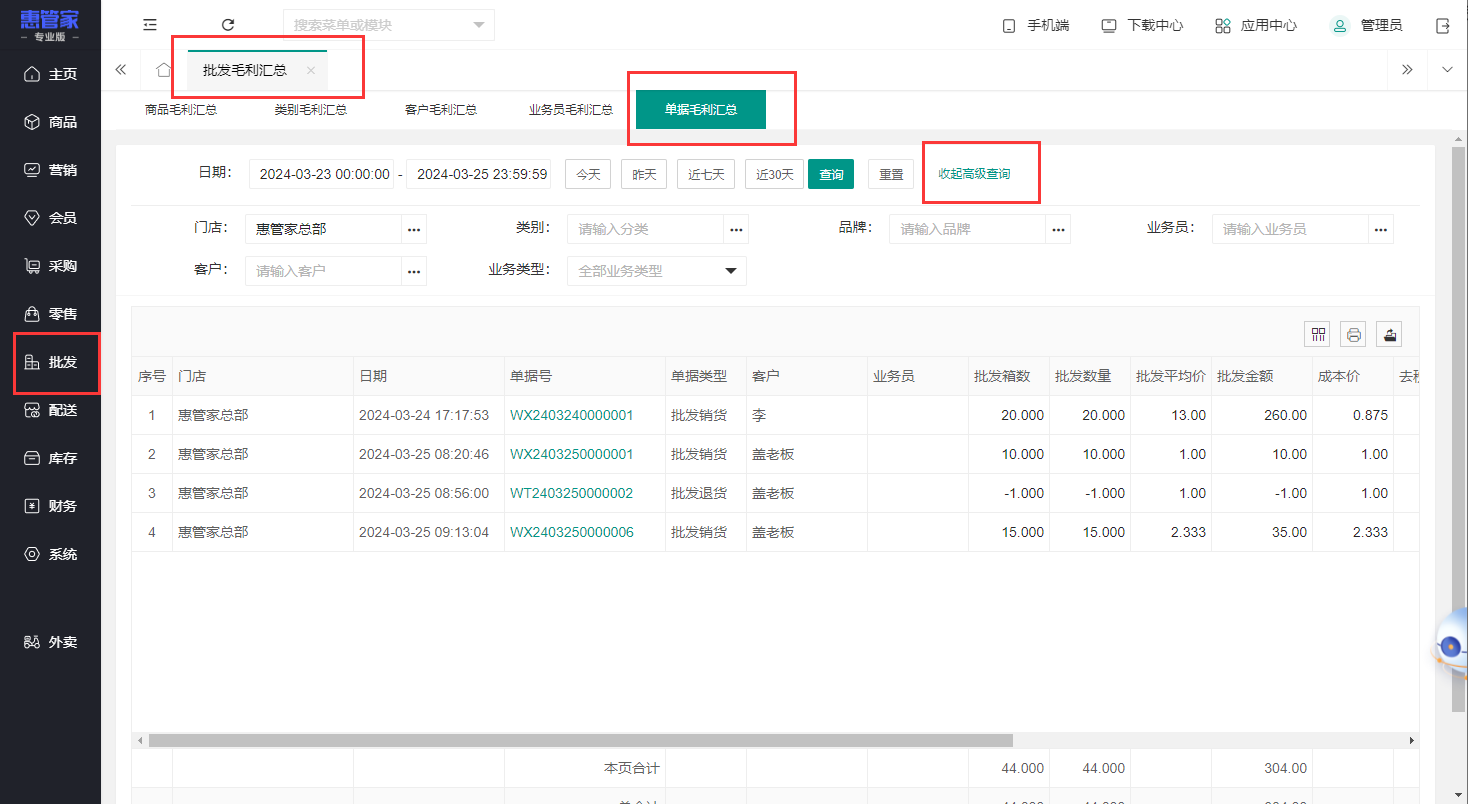Click the floating assistant robot icon
Image resolution: width=1468 pixels, height=804 pixels.
1450,645
